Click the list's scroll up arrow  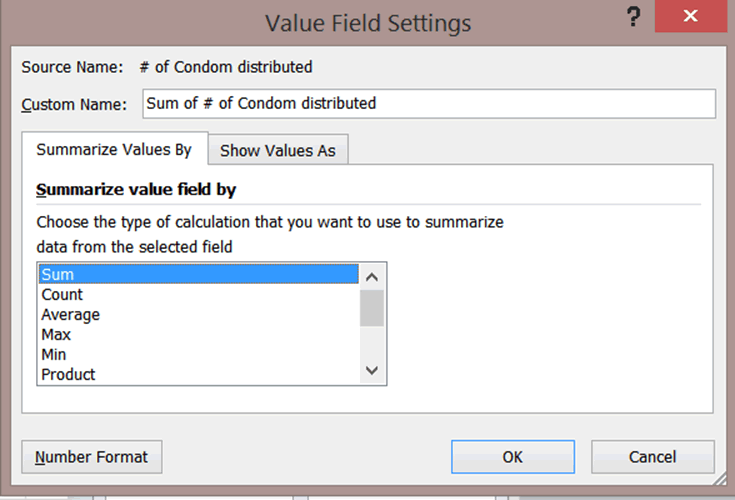(372, 277)
